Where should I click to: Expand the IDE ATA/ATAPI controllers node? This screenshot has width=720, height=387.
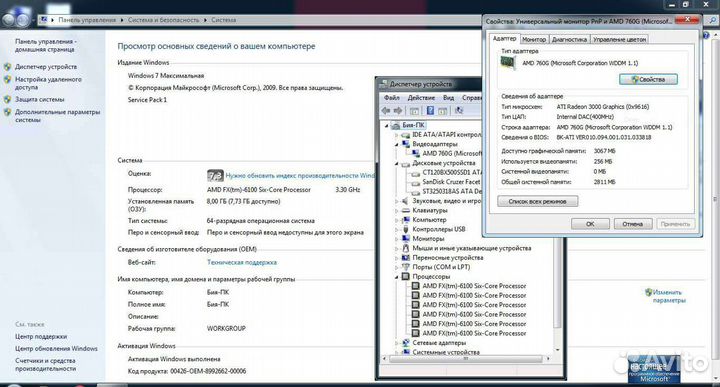click(x=397, y=135)
